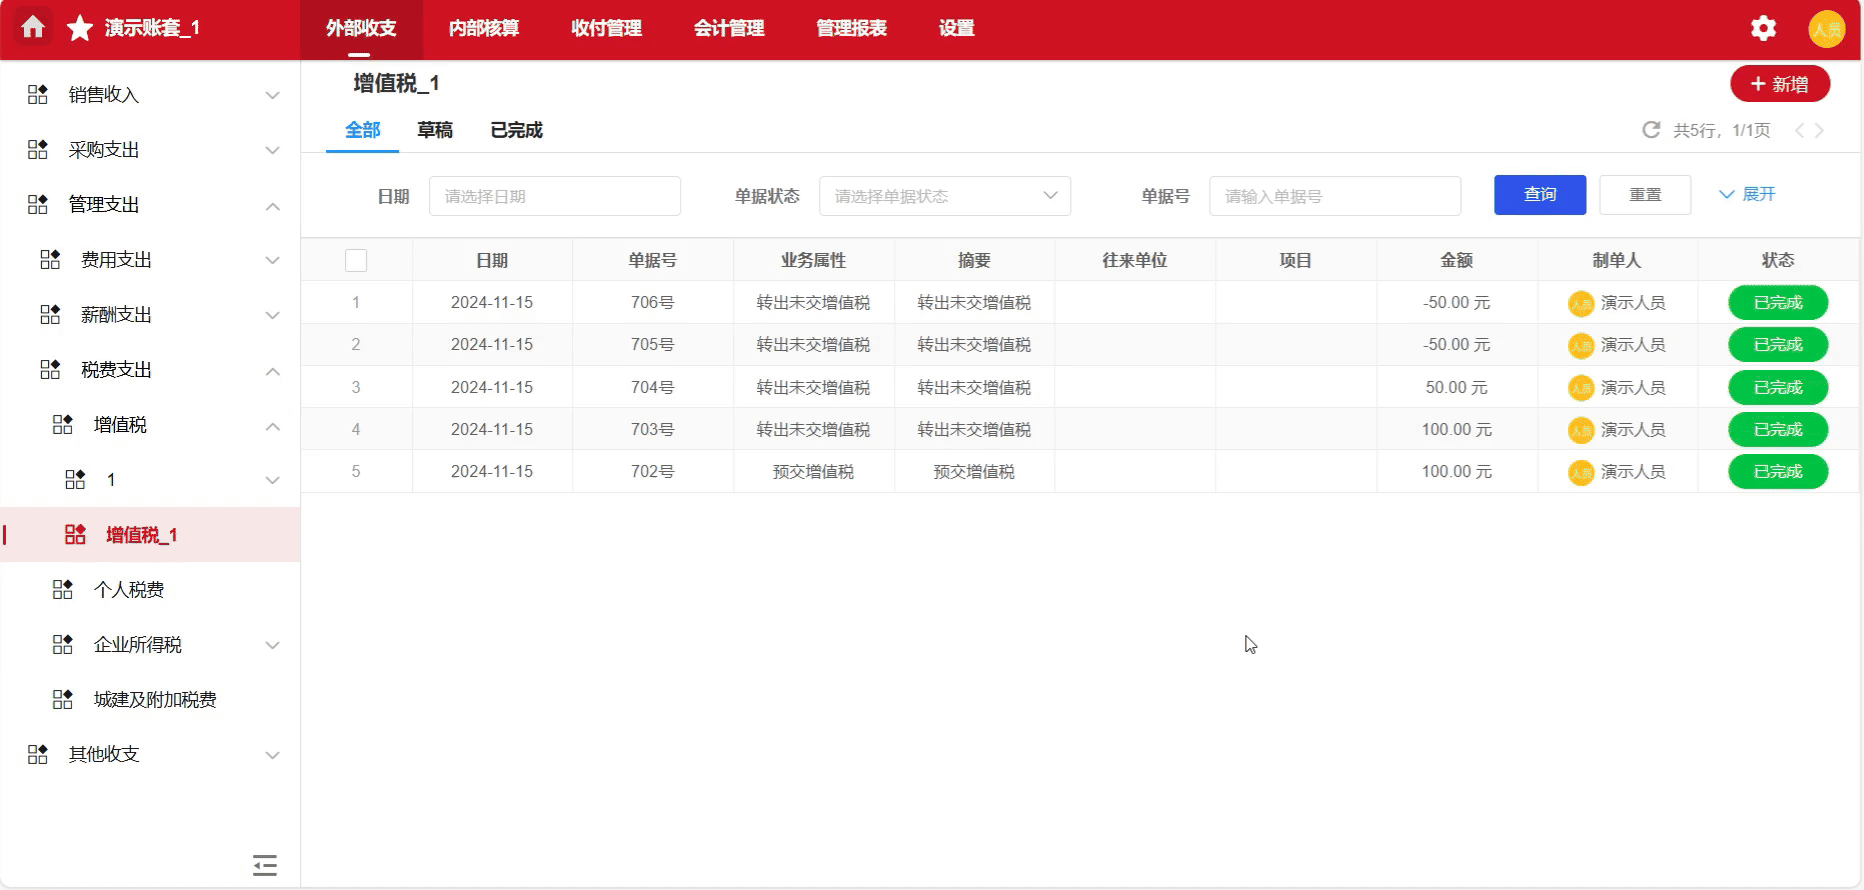Open the 单据状态 dropdown

[x=945, y=196]
